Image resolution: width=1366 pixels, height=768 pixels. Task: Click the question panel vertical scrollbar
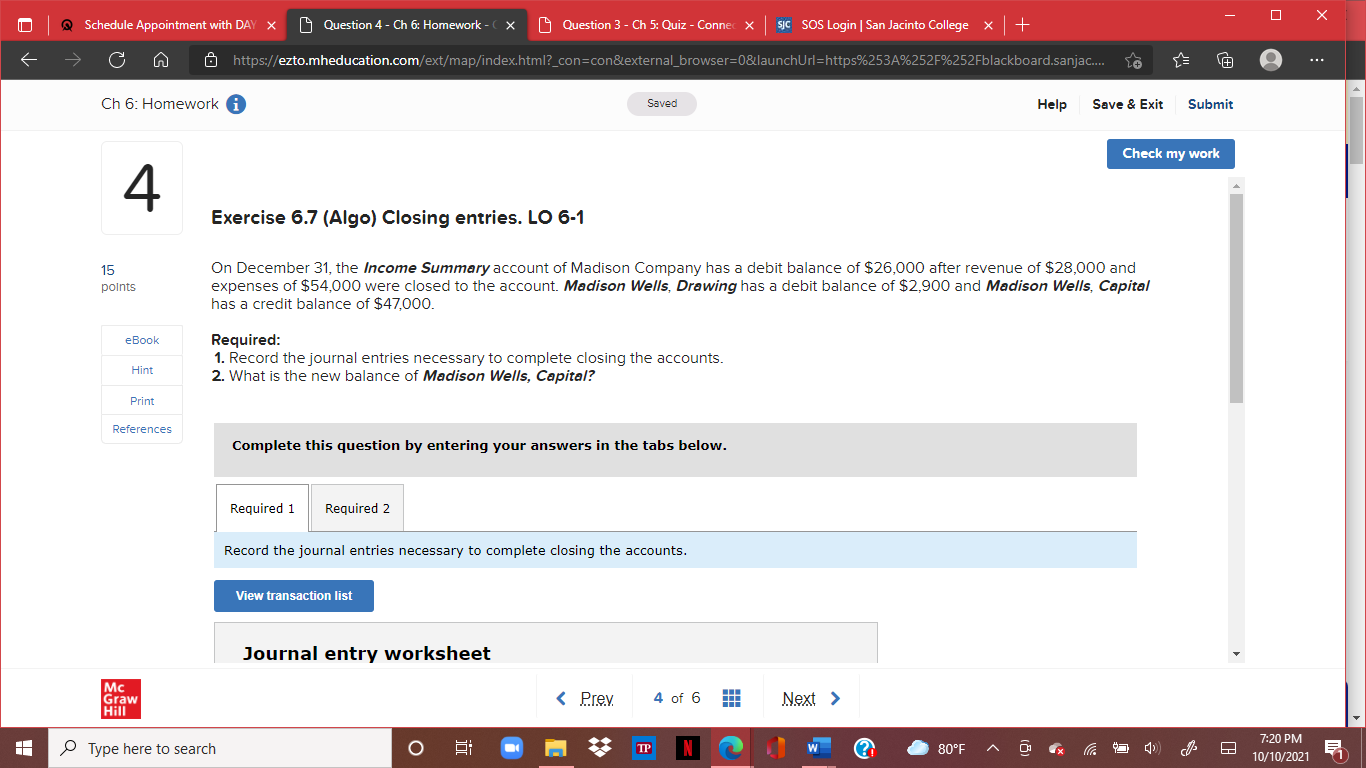point(1237,299)
